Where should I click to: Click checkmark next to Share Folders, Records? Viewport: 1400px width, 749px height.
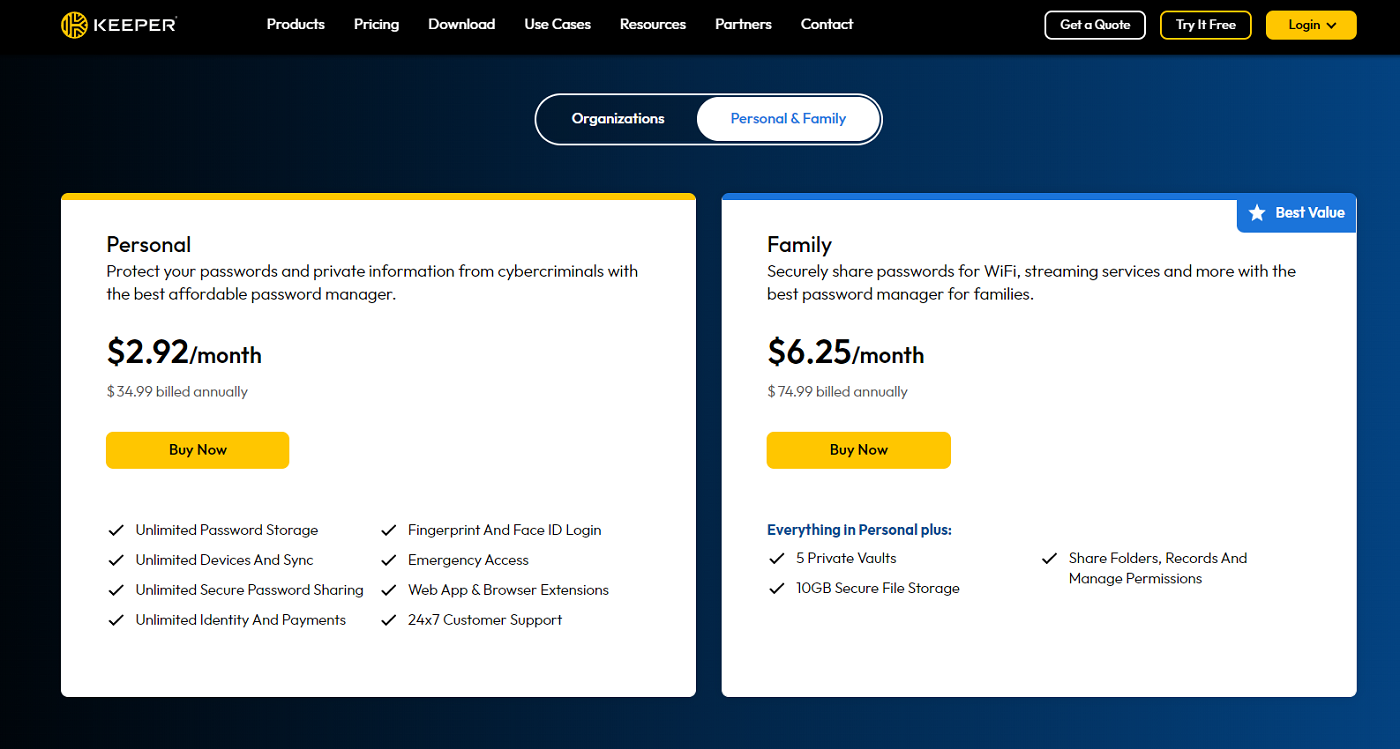1049,558
